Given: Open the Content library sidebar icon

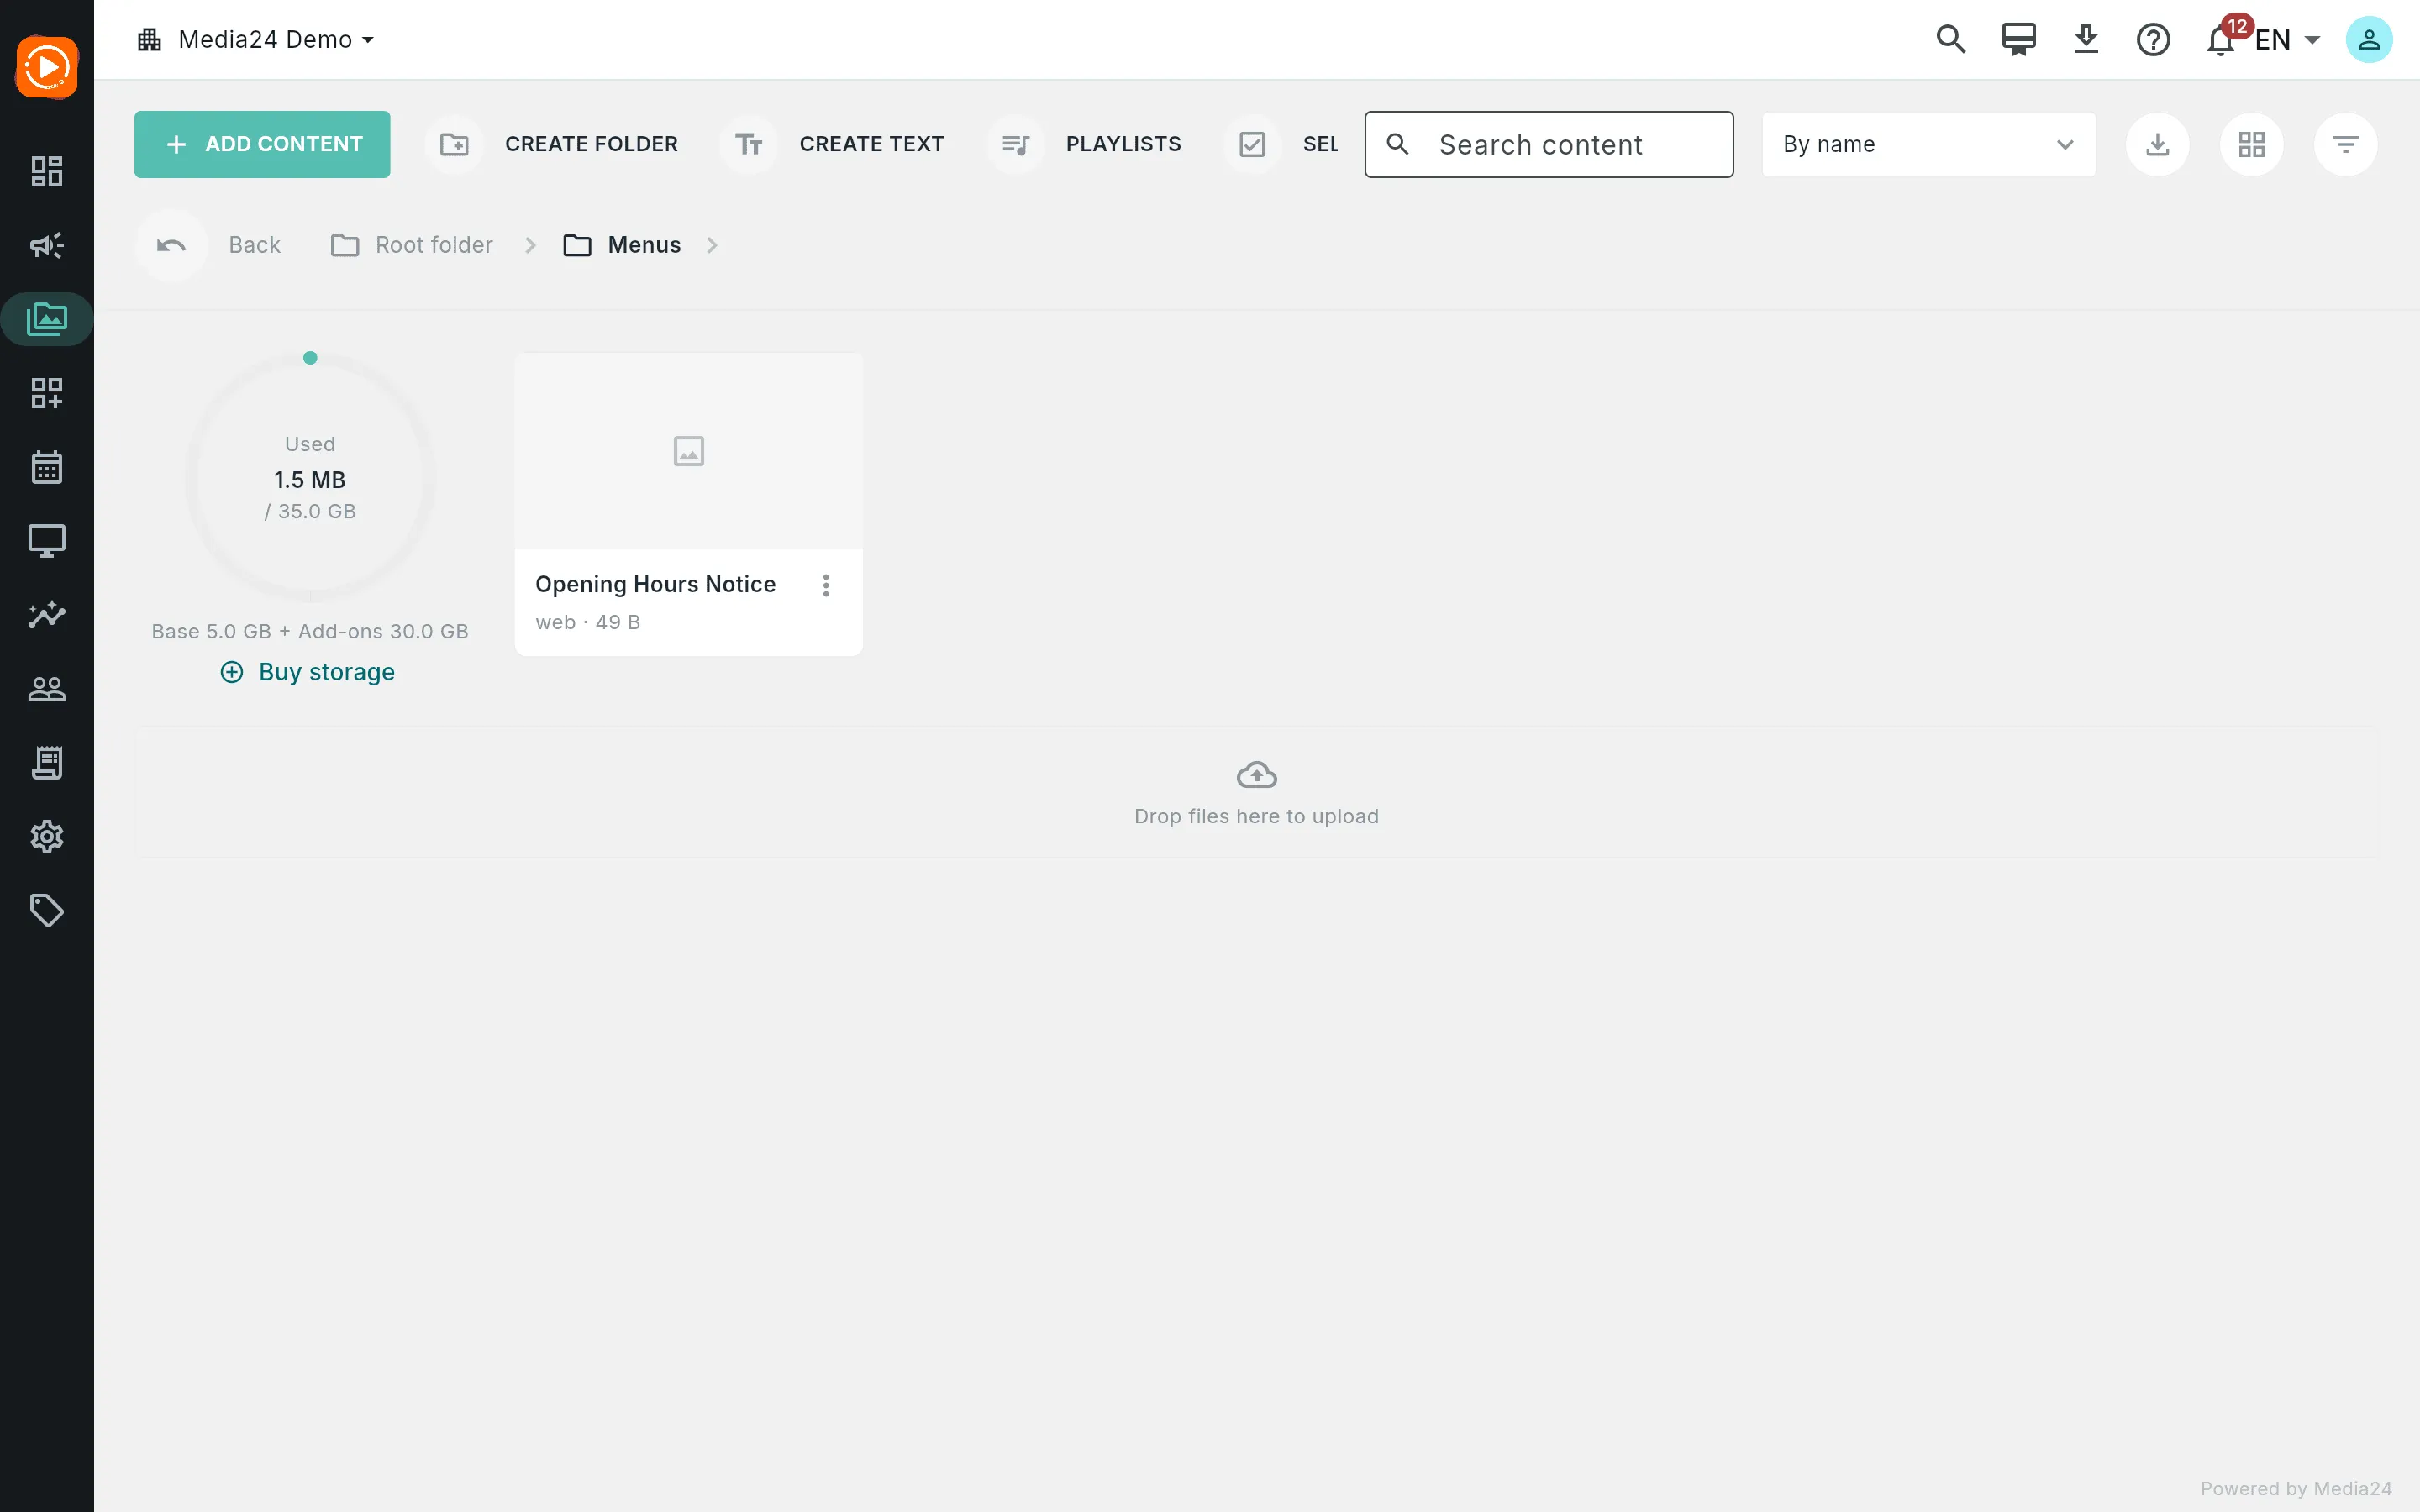Looking at the screenshot, I should (x=47, y=319).
